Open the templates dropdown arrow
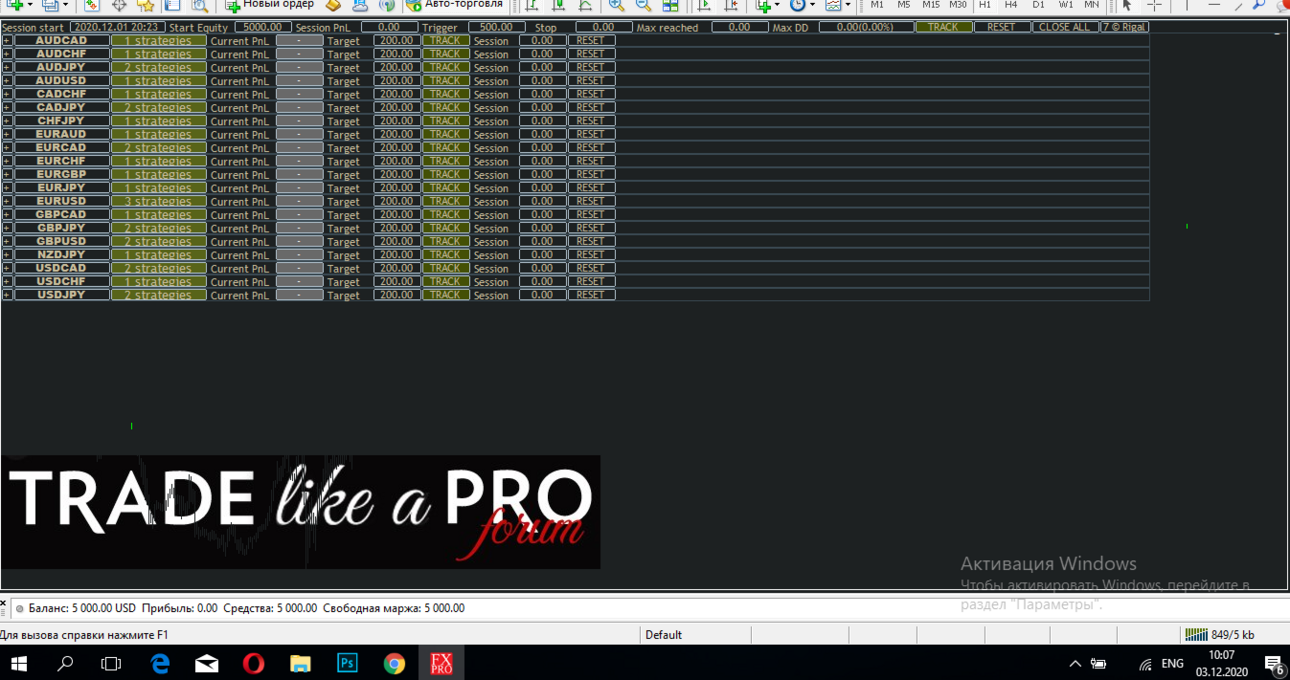Screen dimensions: 1290x680 tap(847, 5)
